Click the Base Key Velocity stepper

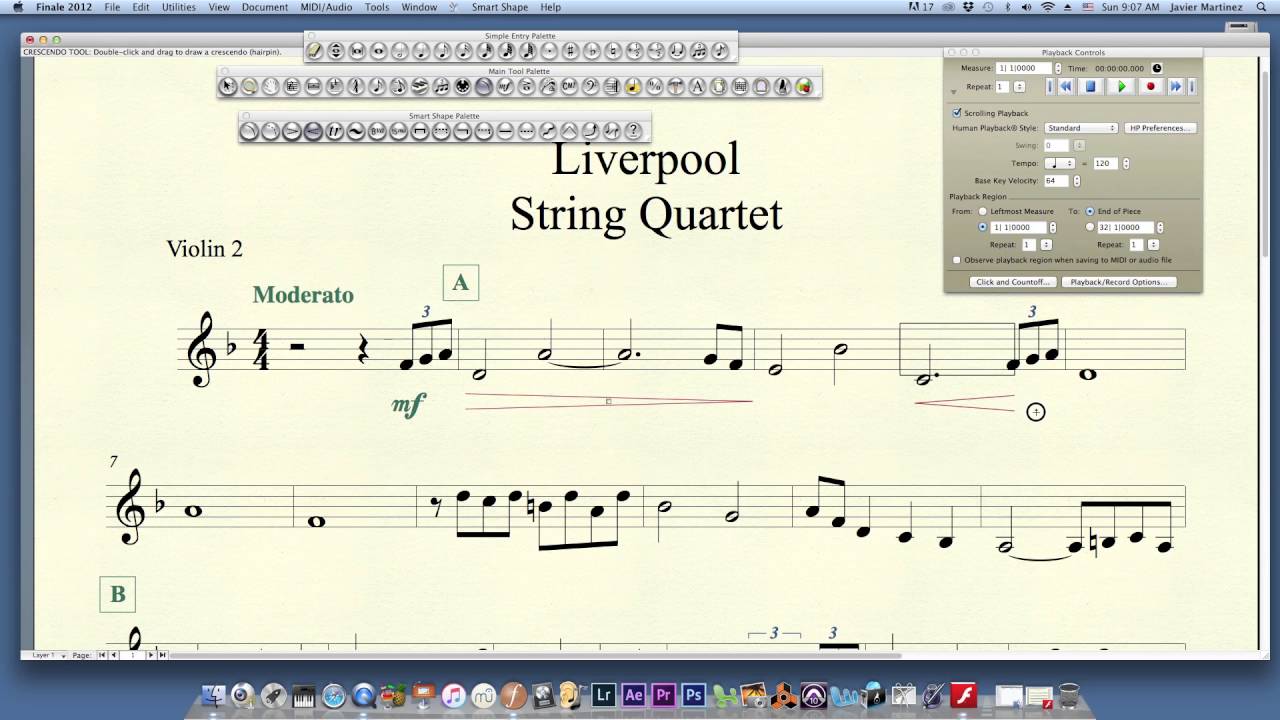(x=1077, y=181)
